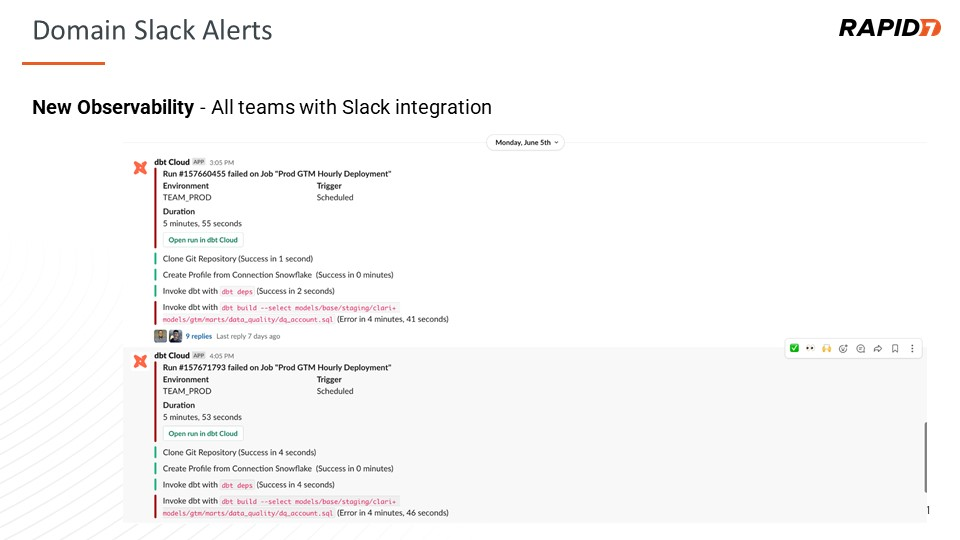960x540 pixels.
Task: React with the green check mark emoji
Action: pyautogui.click(x=794, y=348)
